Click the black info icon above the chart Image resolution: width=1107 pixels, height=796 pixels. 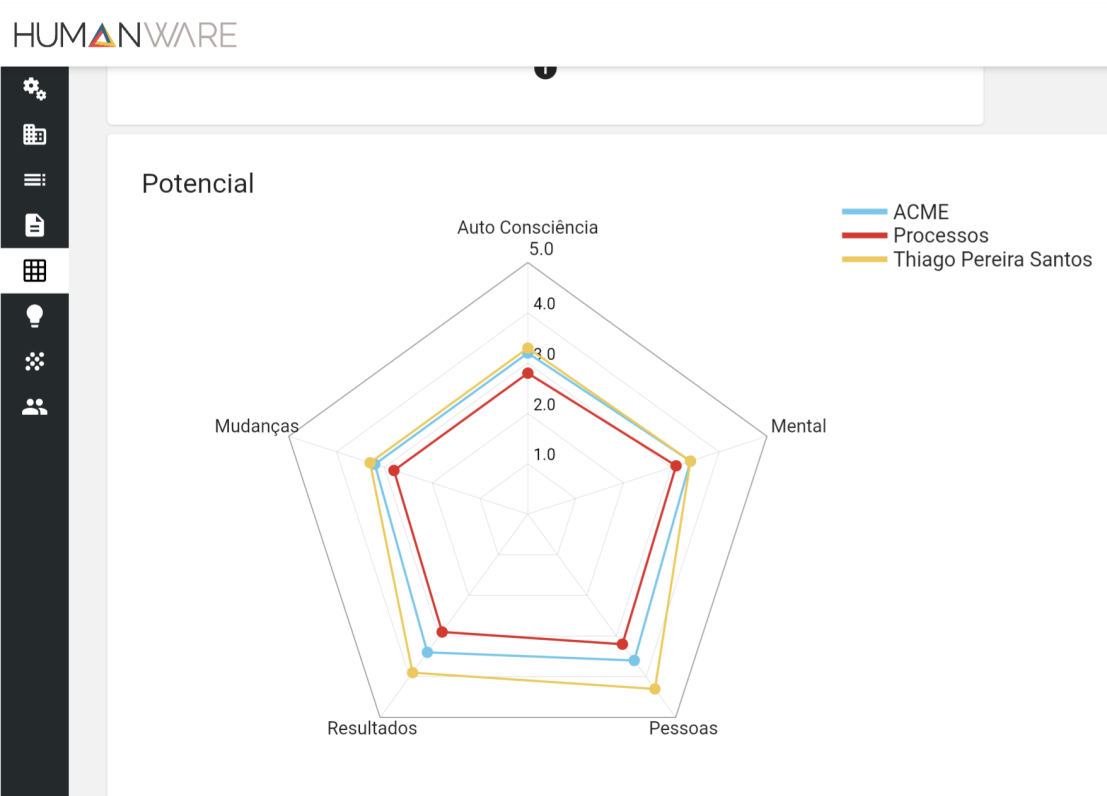[545, 69]
